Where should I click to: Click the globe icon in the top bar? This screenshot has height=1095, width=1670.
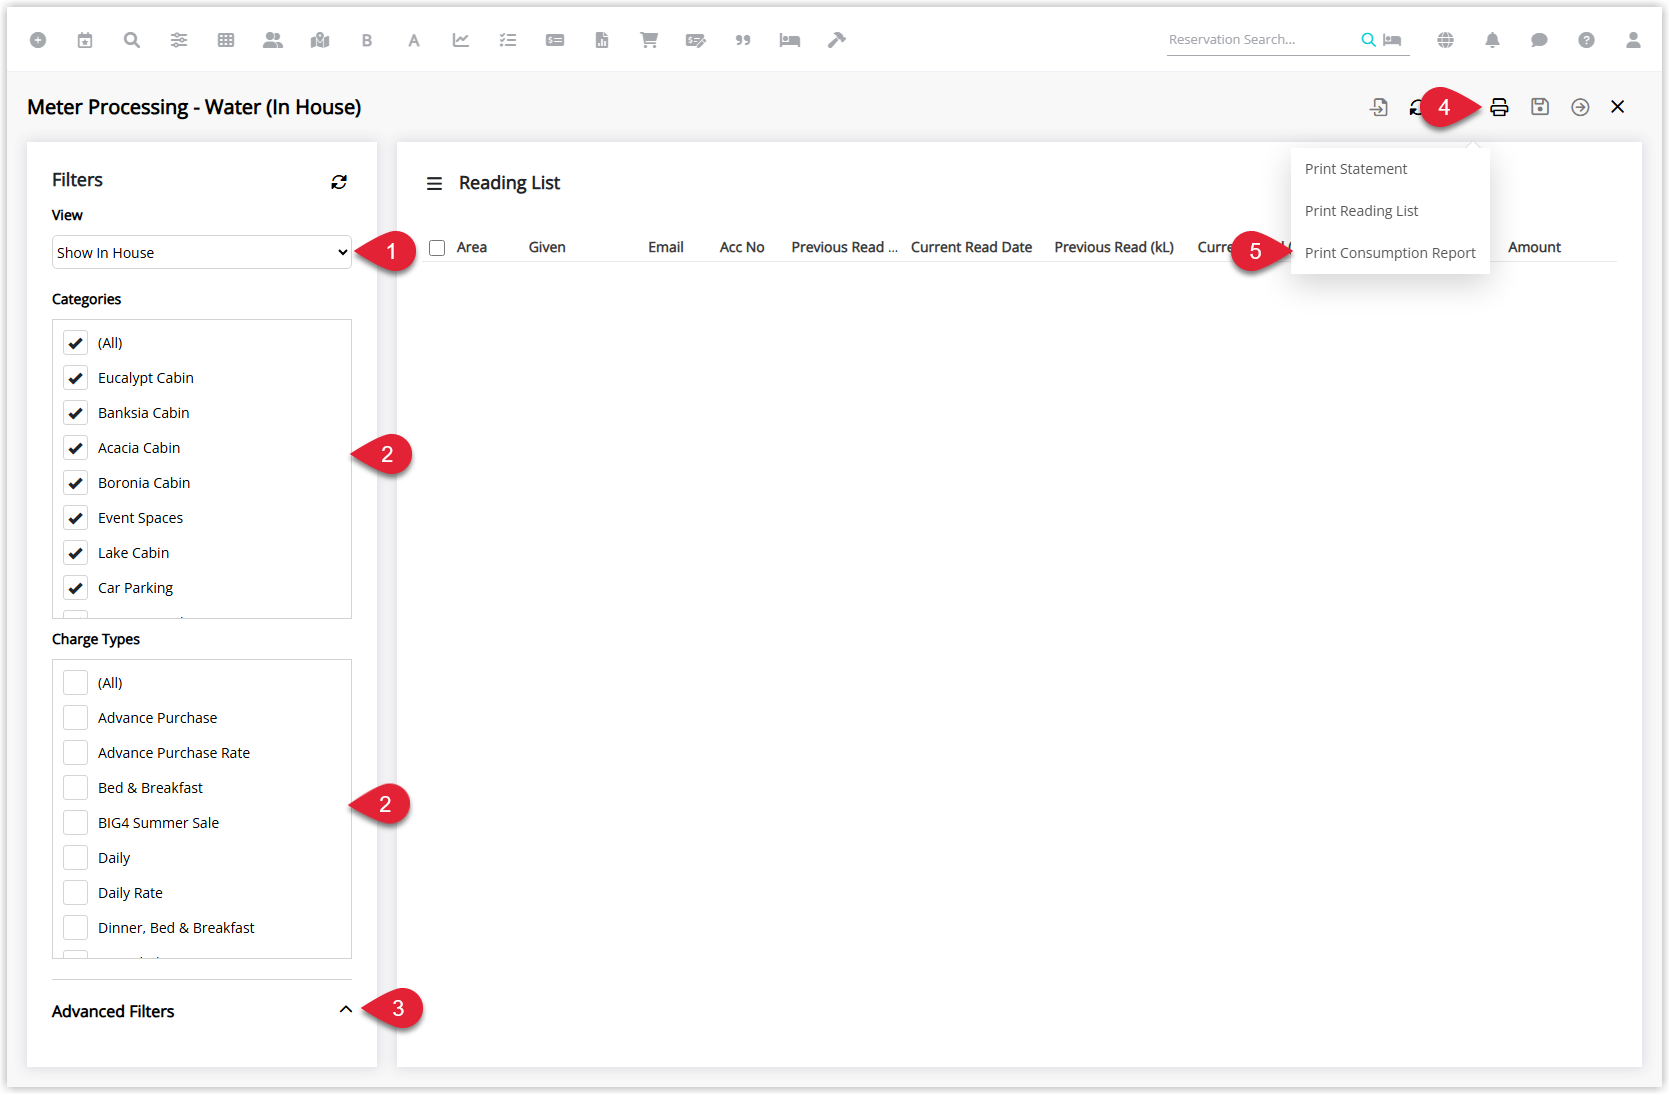[1445, 40]
